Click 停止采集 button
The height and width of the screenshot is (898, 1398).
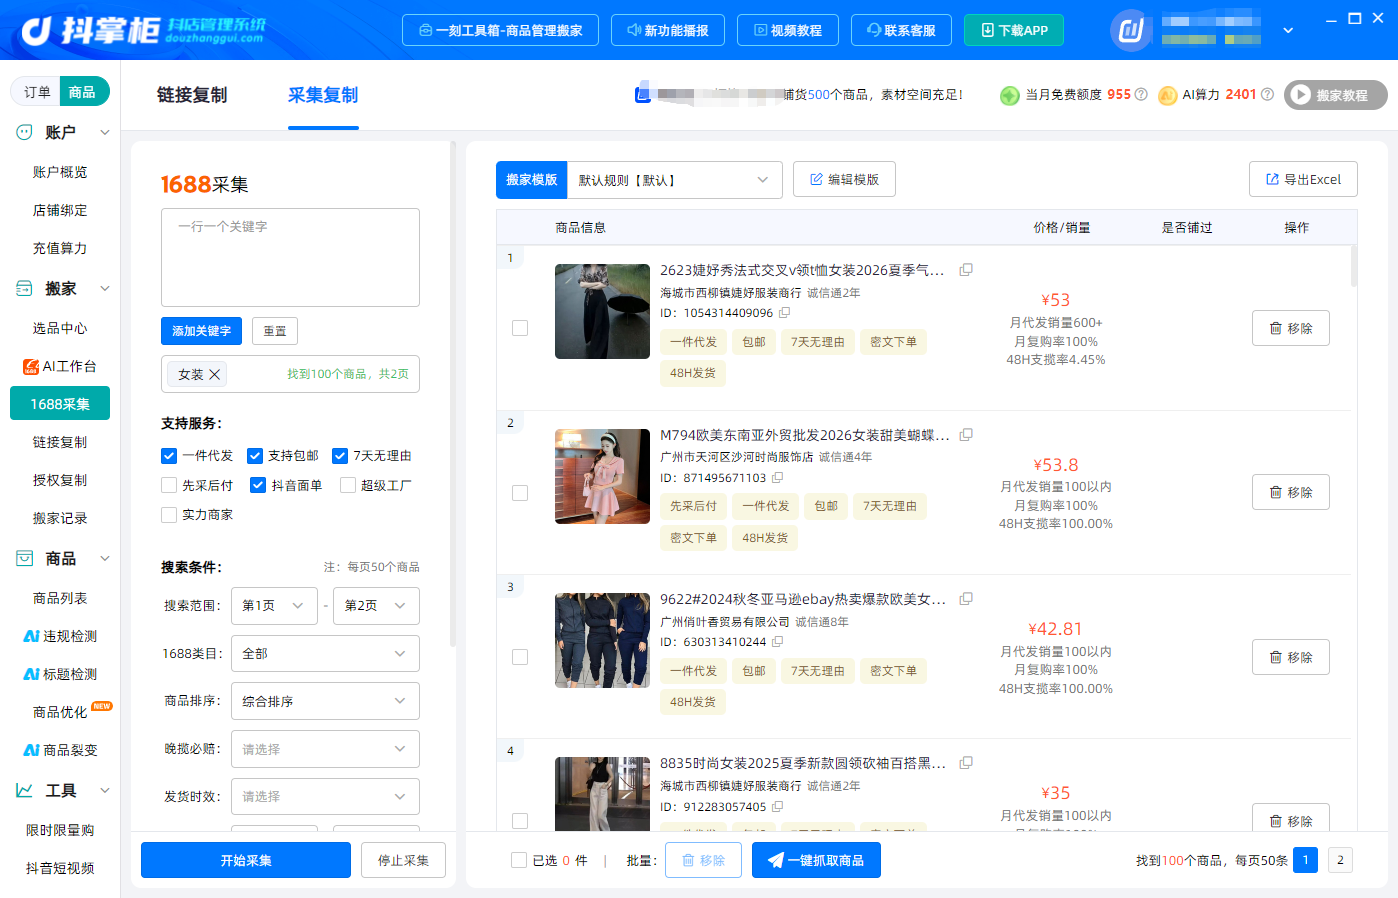point(403,860)
